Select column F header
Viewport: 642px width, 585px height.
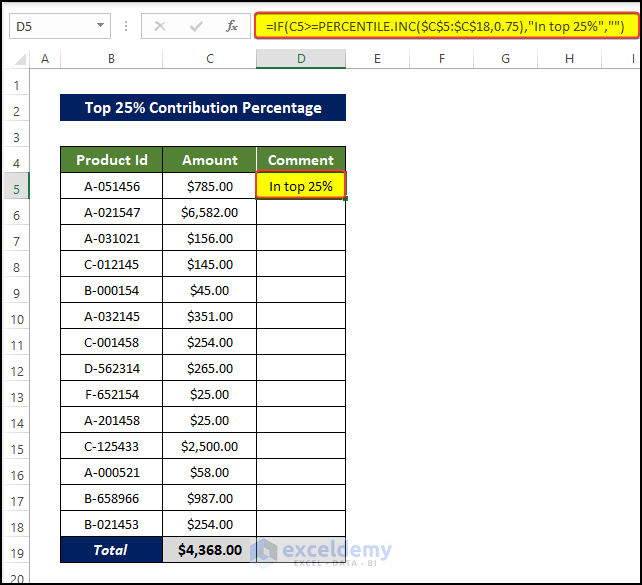442,59
